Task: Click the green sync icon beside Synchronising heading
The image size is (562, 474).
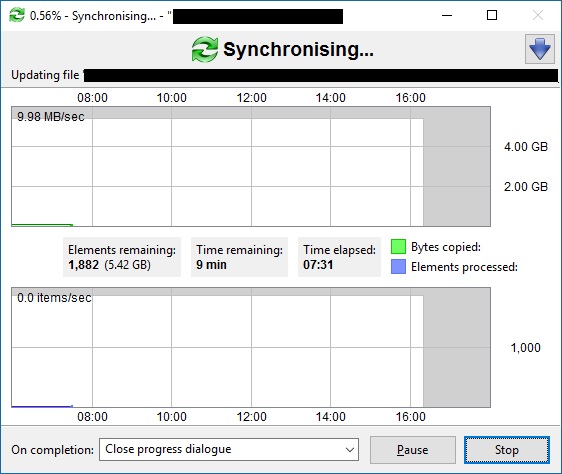Action: [x=205, y=49]
